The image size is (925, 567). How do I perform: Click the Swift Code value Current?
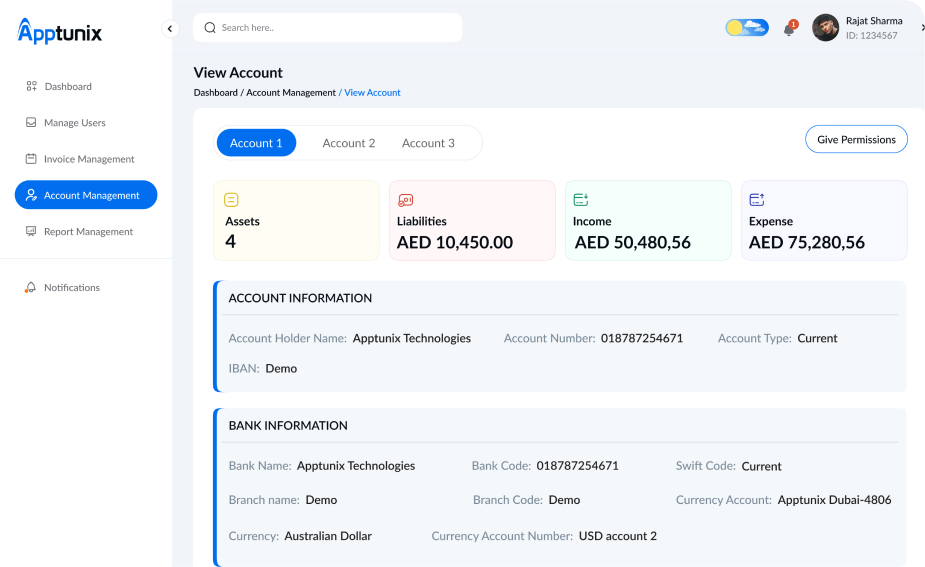pos(761,467)
